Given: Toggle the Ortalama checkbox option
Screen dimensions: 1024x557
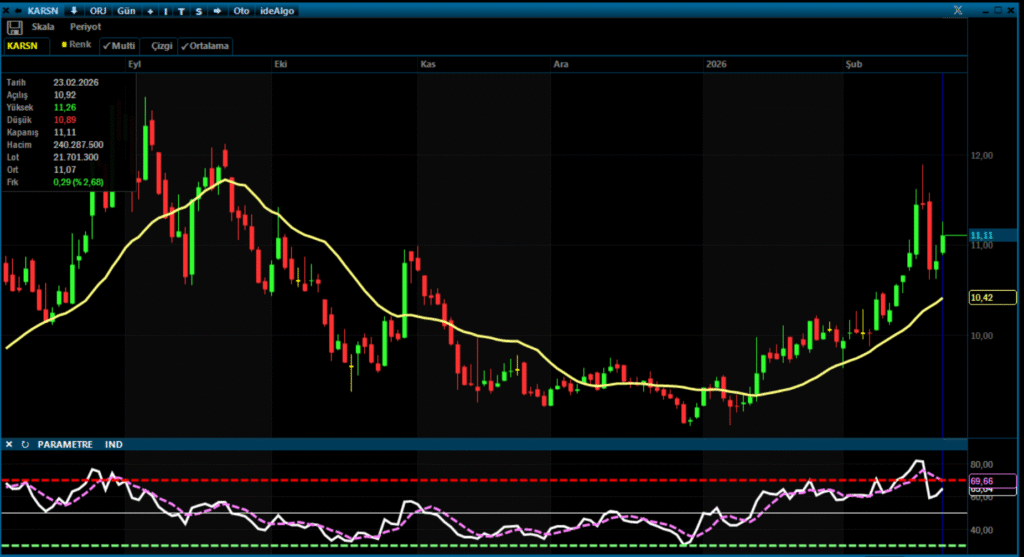Looking at the screenshot, I should (205, 46).
